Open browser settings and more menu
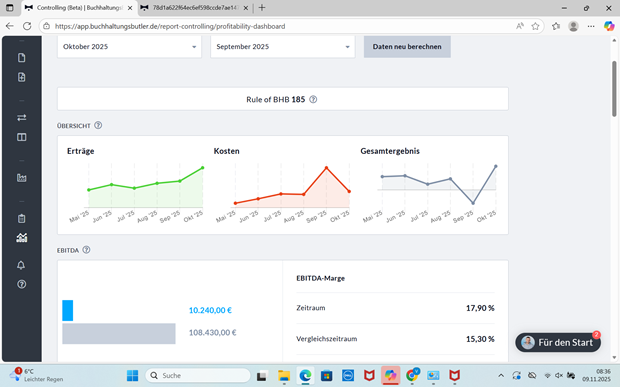The image size is (620, 387). pos(591,26)
